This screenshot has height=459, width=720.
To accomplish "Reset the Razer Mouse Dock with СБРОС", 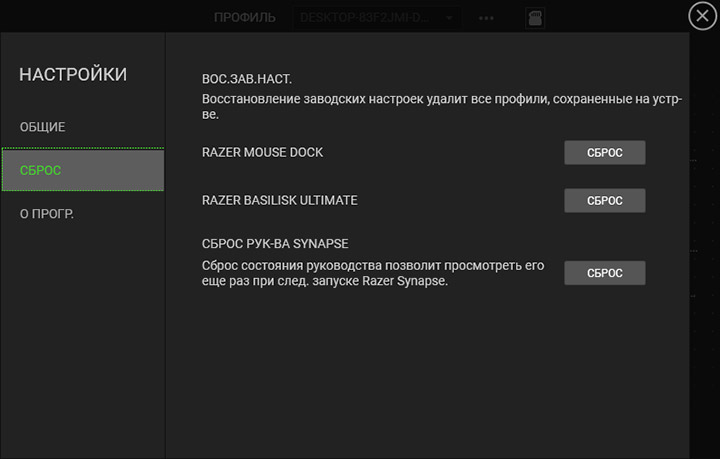I will (604, 152).
